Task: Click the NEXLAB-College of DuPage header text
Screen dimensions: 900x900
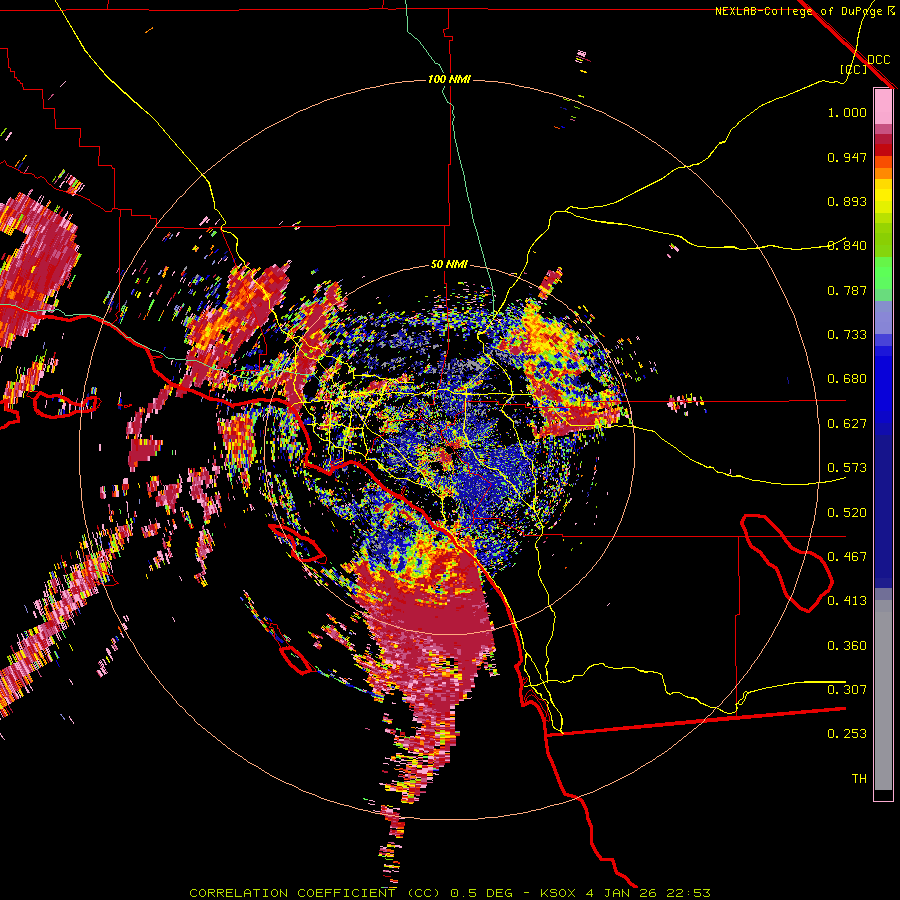Action: point(798,11)
